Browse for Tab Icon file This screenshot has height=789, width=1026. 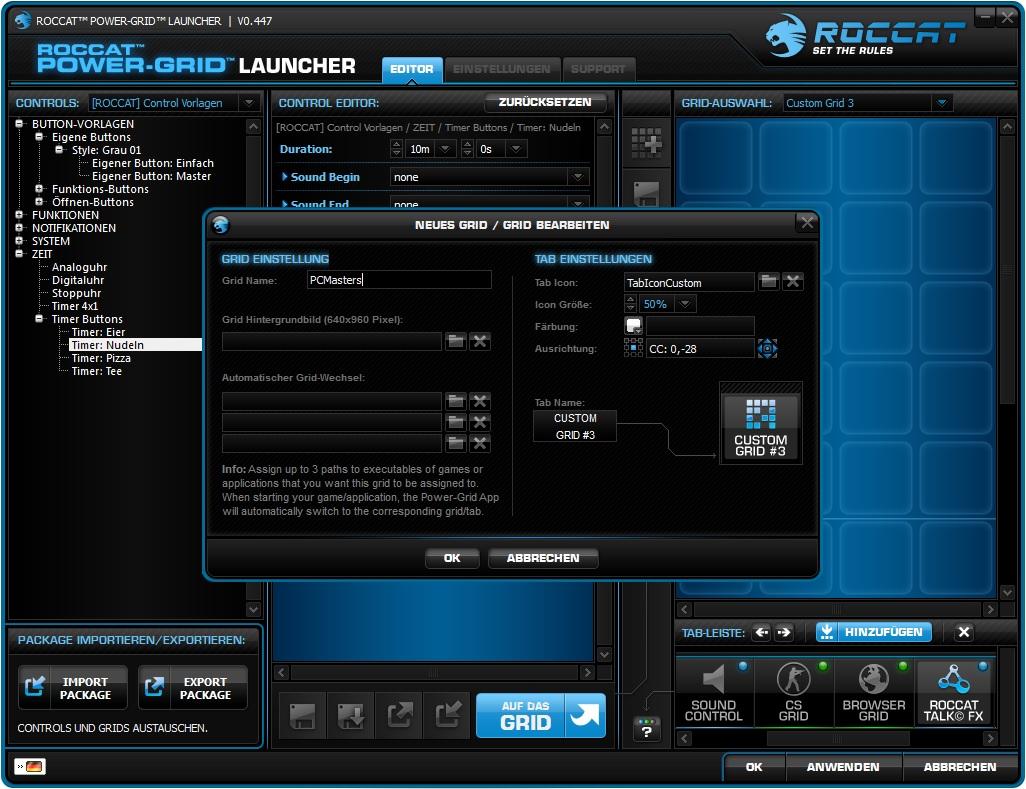pyautogui.click(x=769, y=282)
